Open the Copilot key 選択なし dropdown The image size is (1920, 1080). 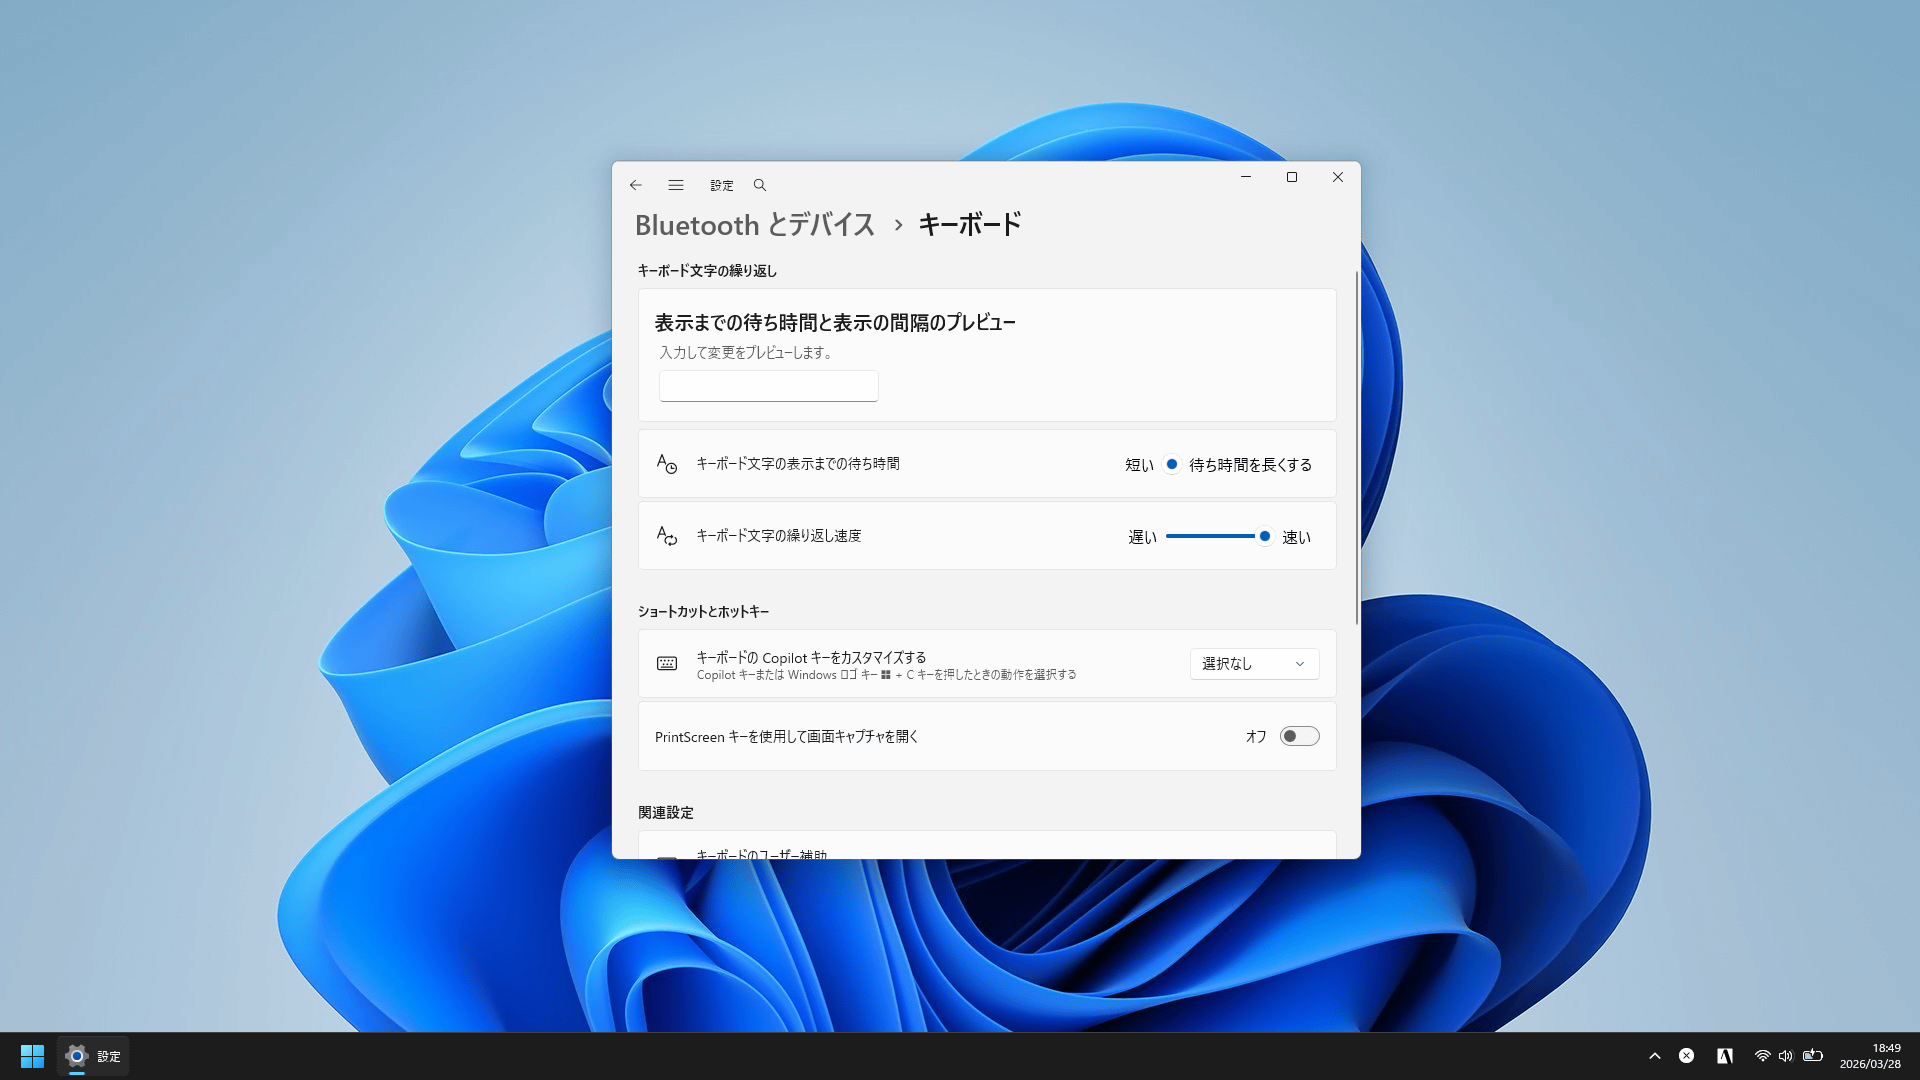coord(1254,664)
